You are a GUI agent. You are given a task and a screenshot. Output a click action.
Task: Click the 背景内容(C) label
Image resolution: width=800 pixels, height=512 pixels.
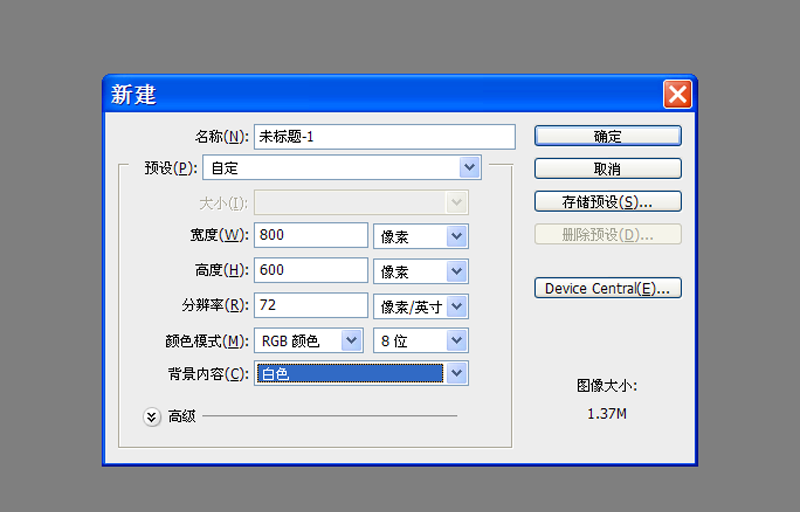click(x=208, y=374)
